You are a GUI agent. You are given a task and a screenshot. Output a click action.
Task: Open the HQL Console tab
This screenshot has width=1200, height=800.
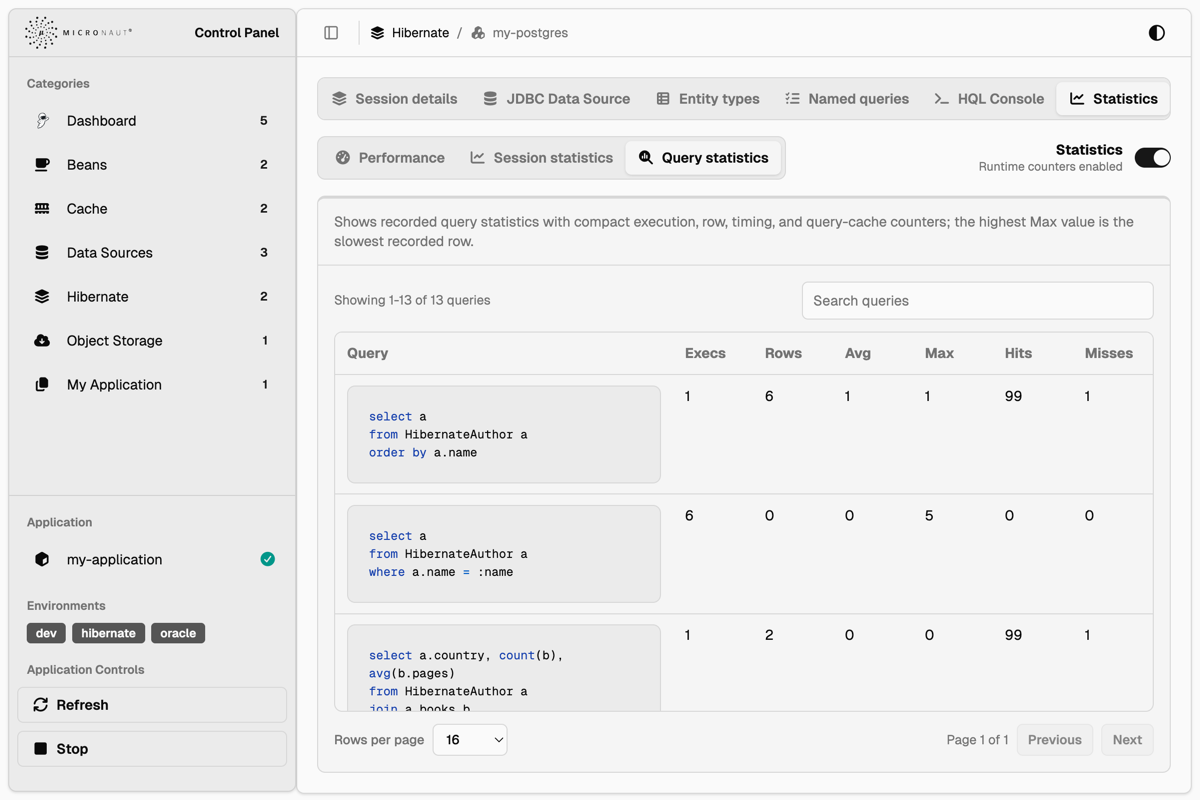coord(989,99)
